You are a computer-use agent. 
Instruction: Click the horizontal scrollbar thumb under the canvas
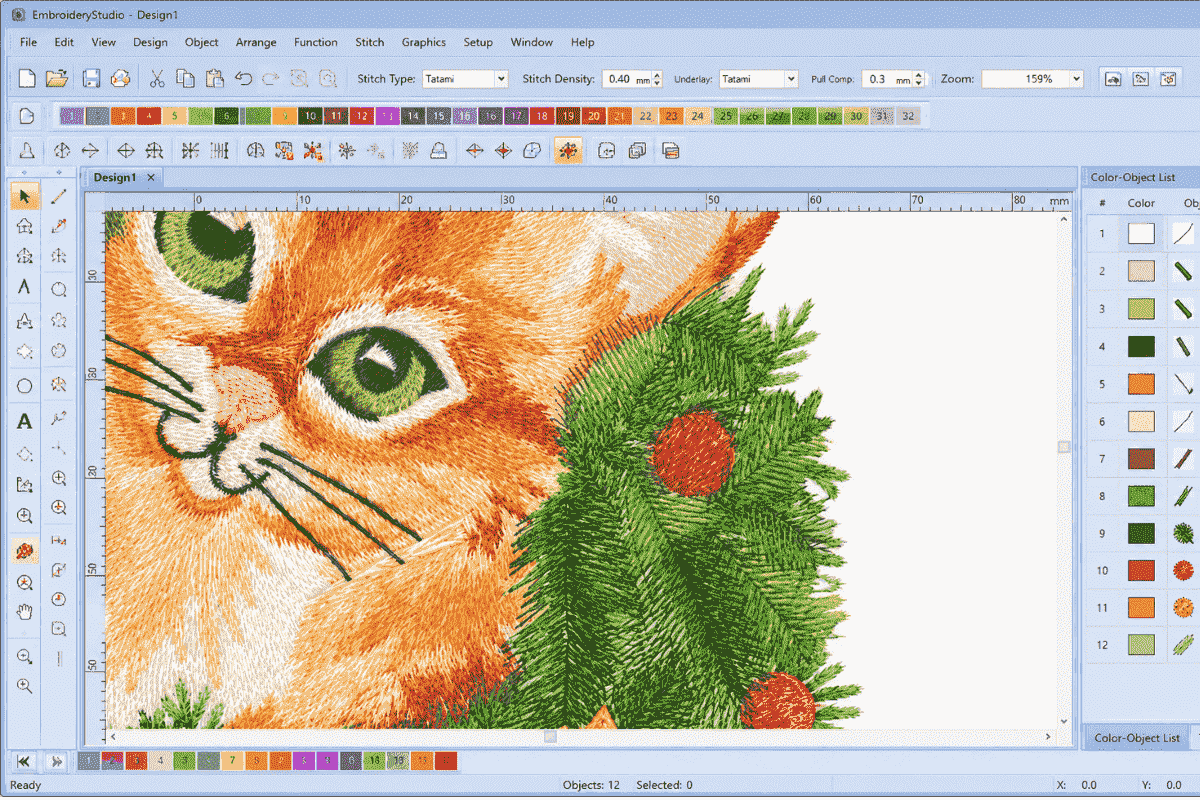(x=549, y=737)
